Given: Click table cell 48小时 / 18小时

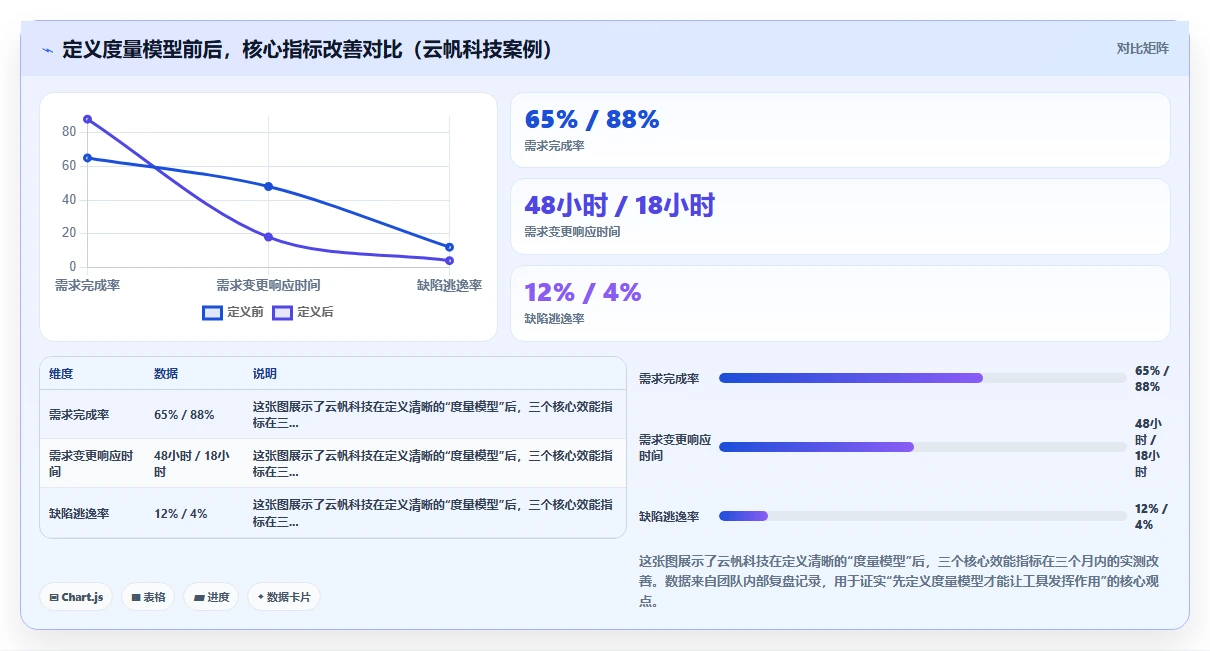Looking at the screenshot, I should 192,464.
